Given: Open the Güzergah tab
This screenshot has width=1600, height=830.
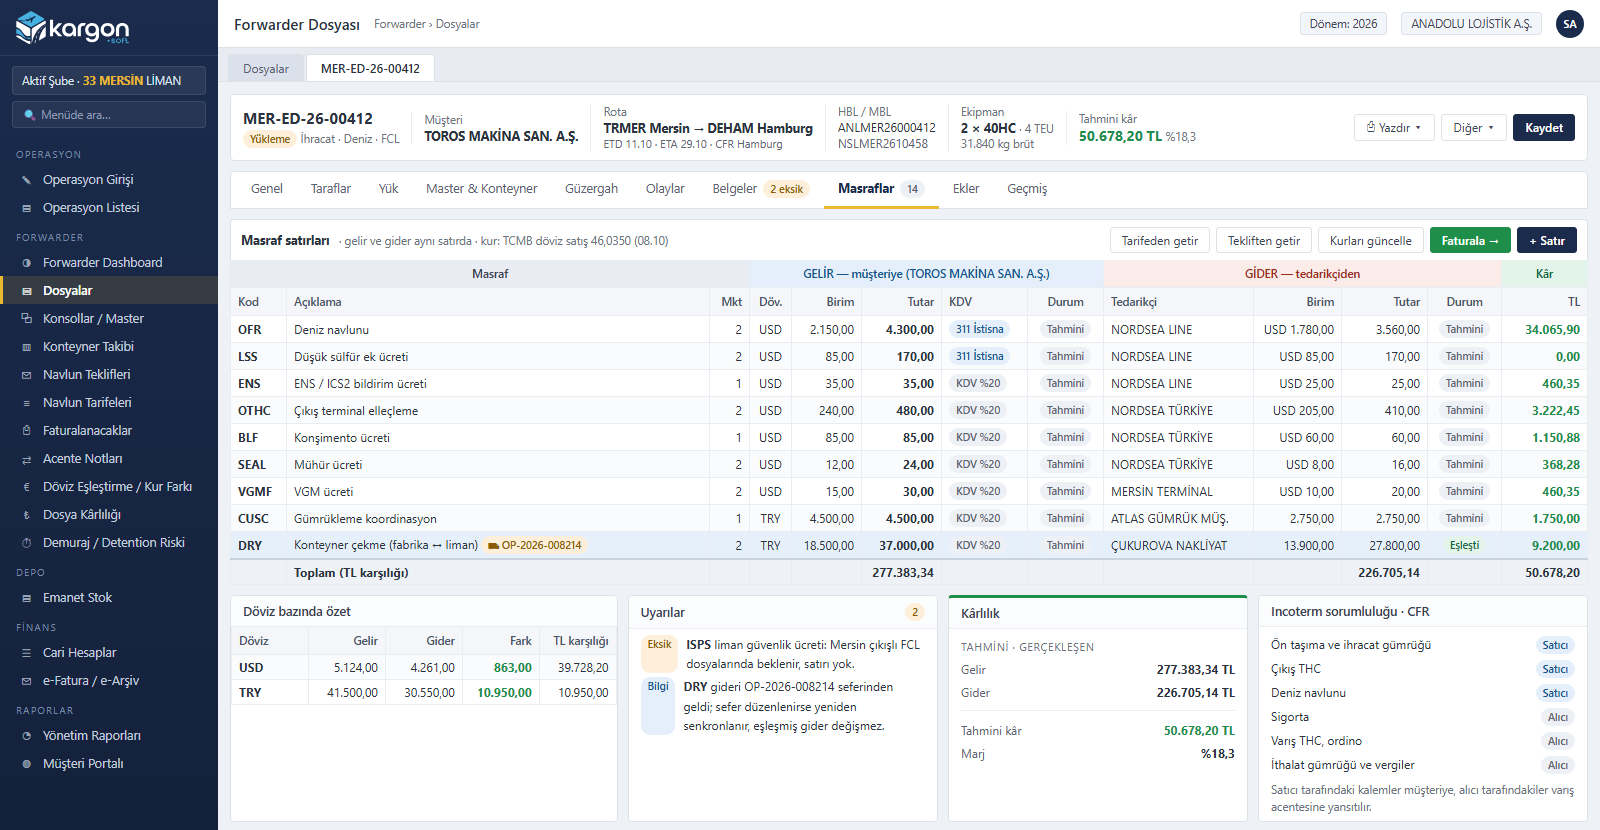Looking at the screenshot, I should (x=591, y=189).
